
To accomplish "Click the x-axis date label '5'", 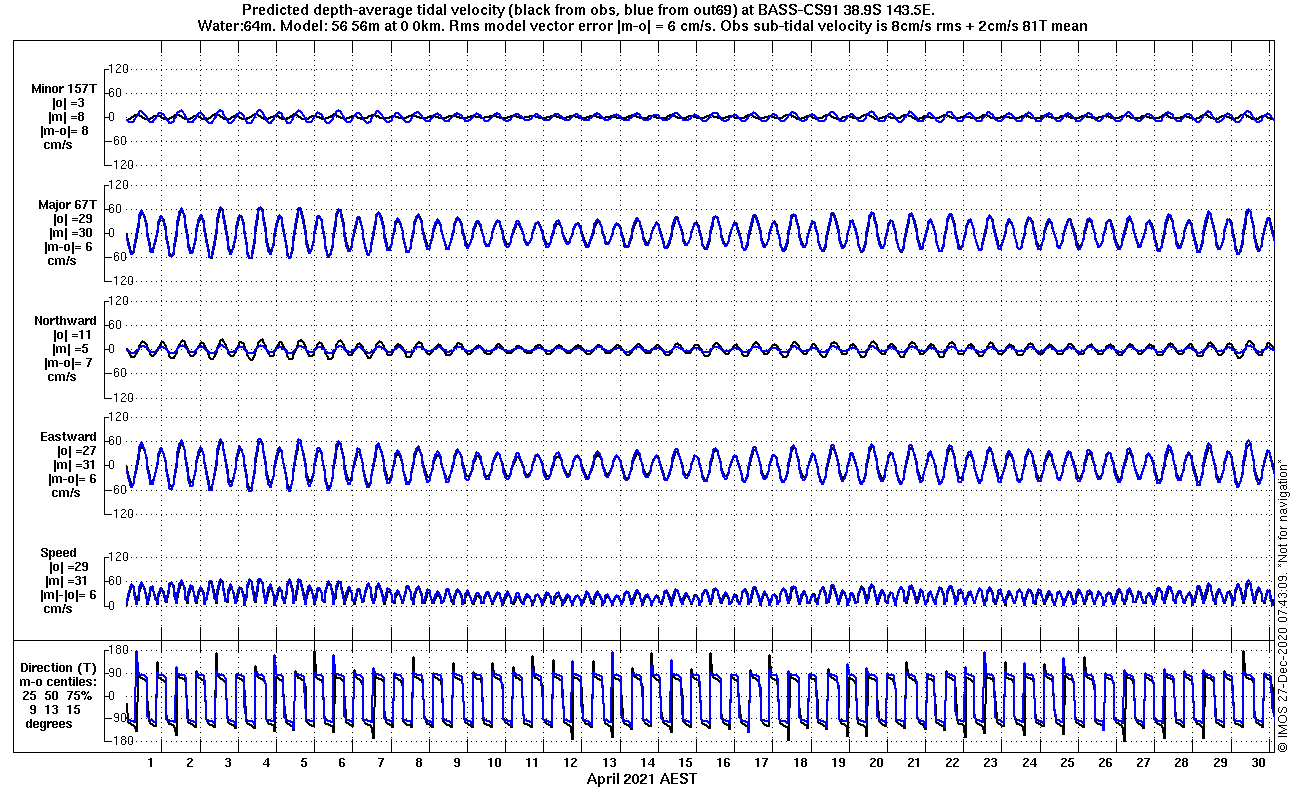I will tap(304, 763).
